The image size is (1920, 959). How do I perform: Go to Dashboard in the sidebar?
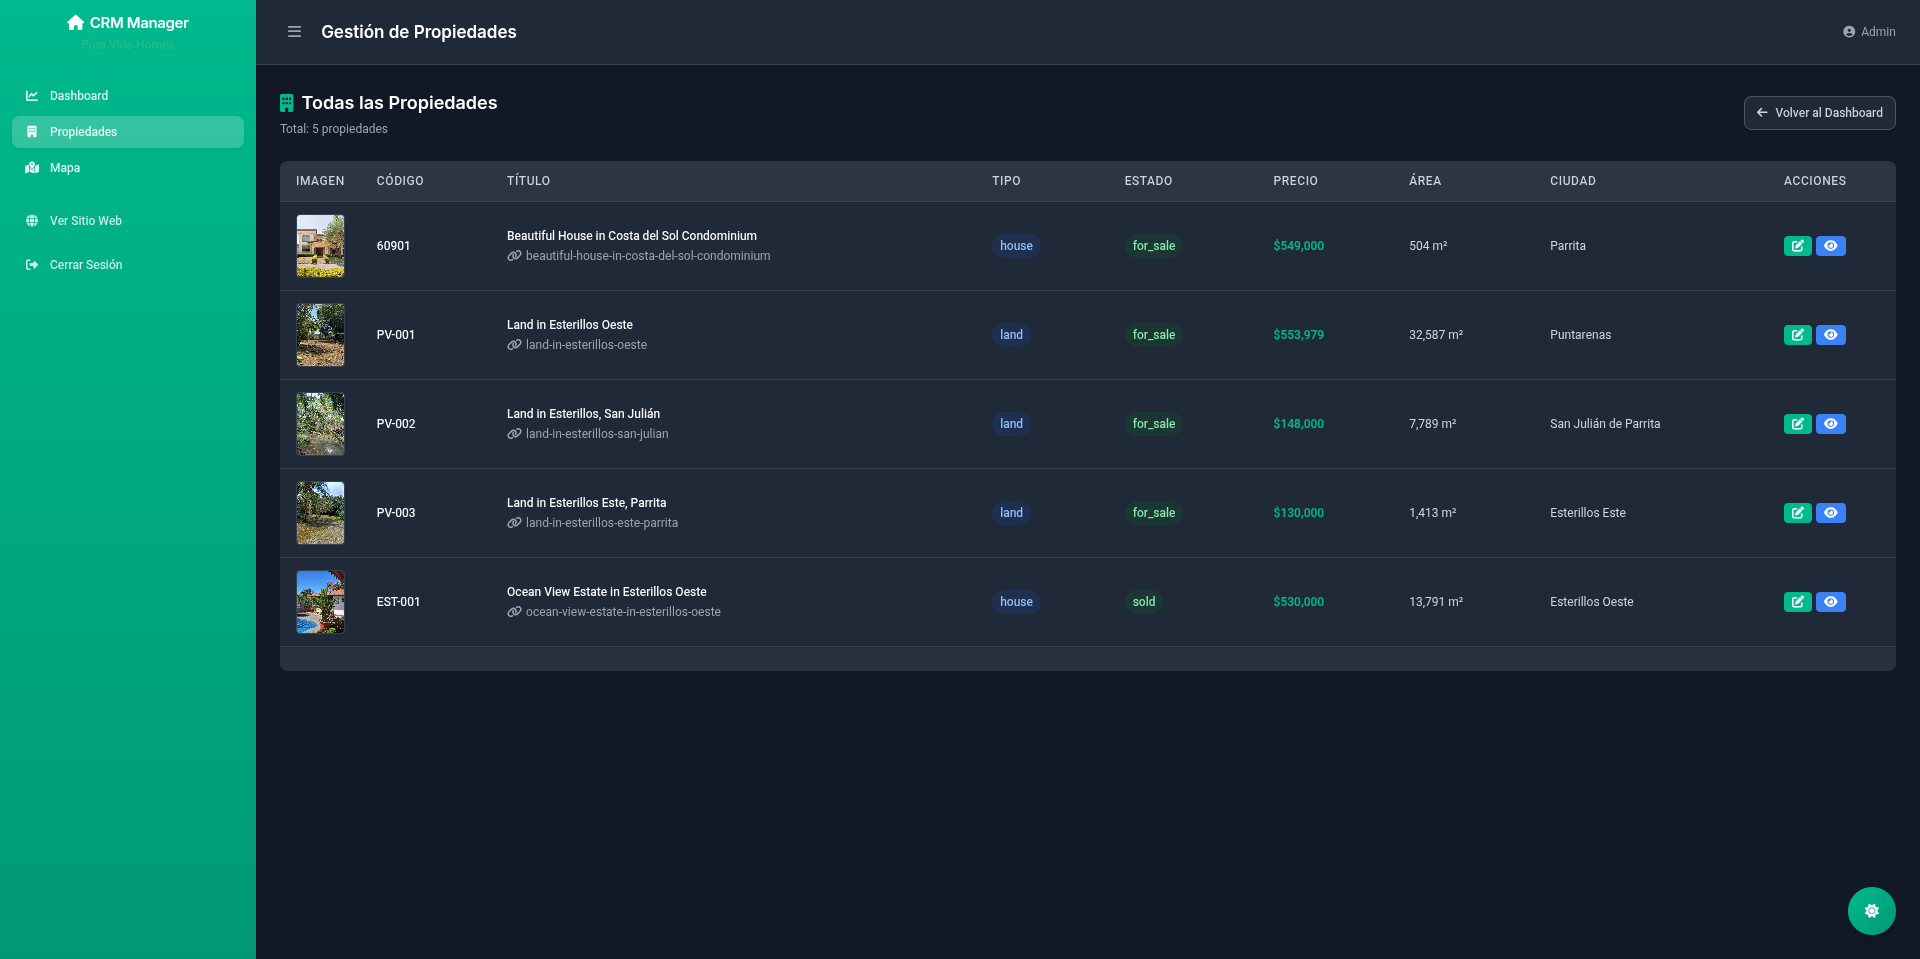[x=79, y=96]
